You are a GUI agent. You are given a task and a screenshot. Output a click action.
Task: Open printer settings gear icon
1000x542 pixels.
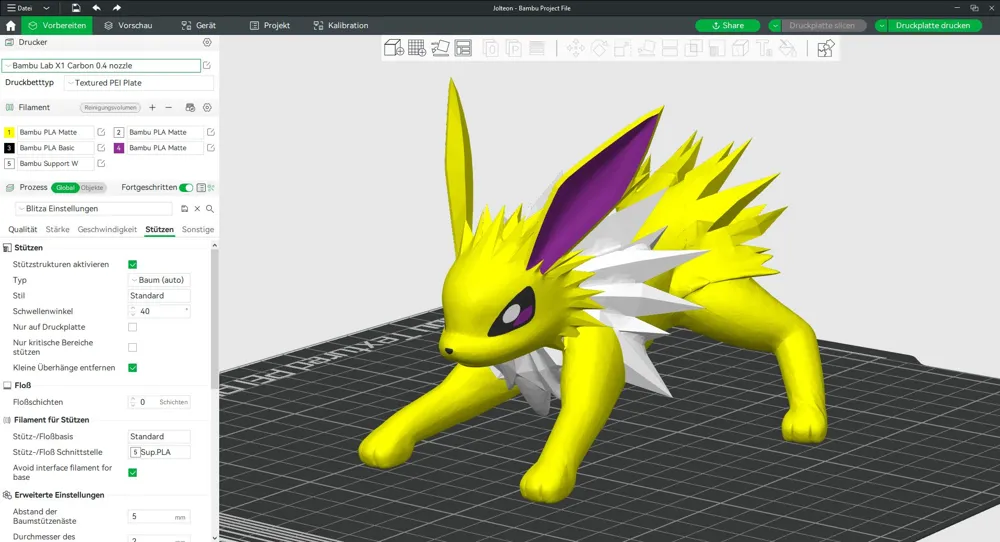(x=207, y=42)
